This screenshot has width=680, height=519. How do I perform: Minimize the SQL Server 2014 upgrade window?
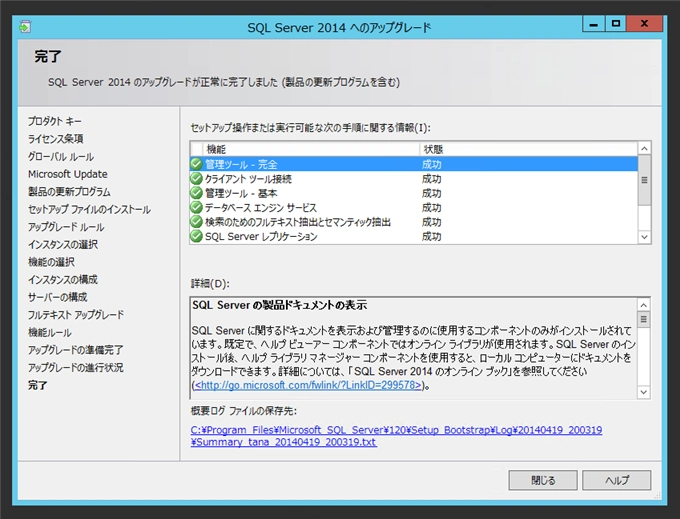594,24
